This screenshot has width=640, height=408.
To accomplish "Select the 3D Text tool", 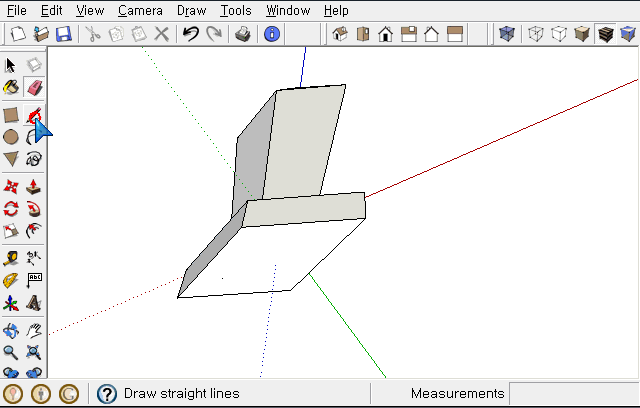I will coord(34,304).
